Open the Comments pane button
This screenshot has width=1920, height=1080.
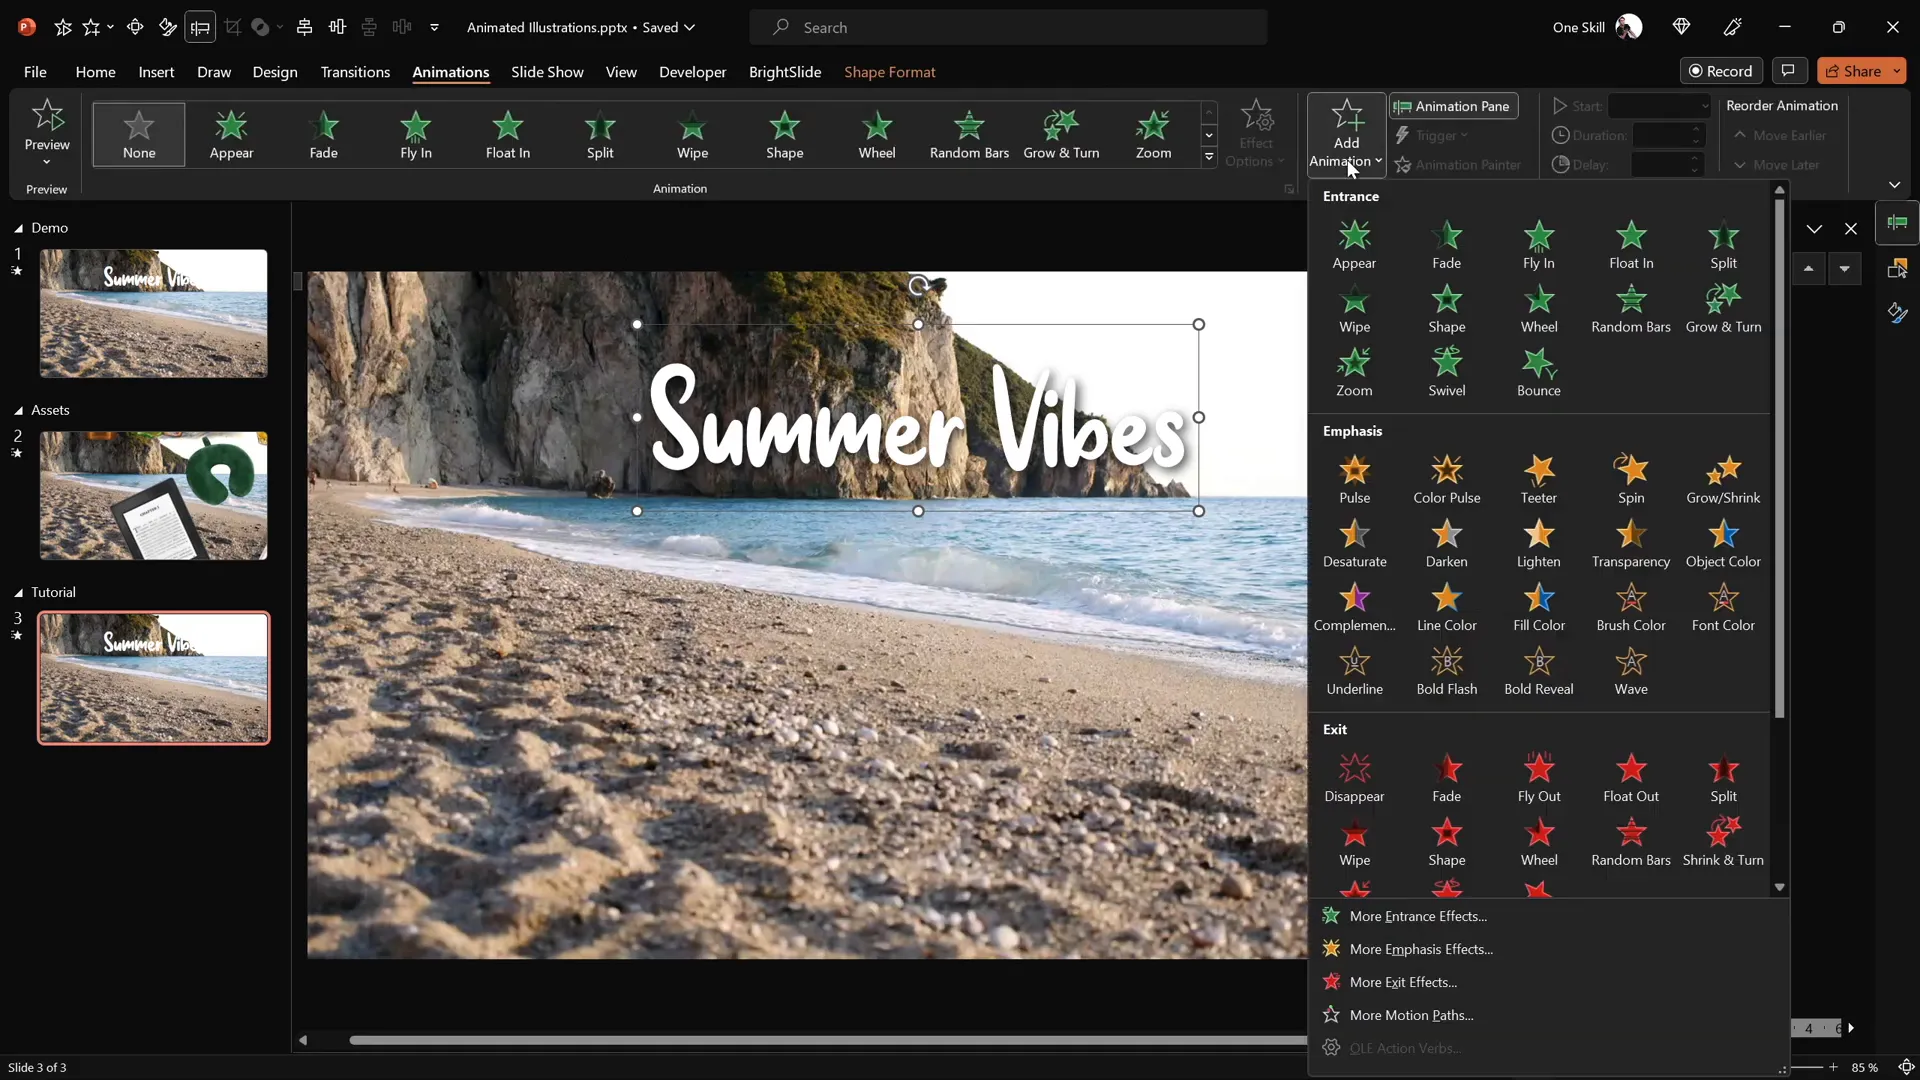click(x=1788, y=71)
